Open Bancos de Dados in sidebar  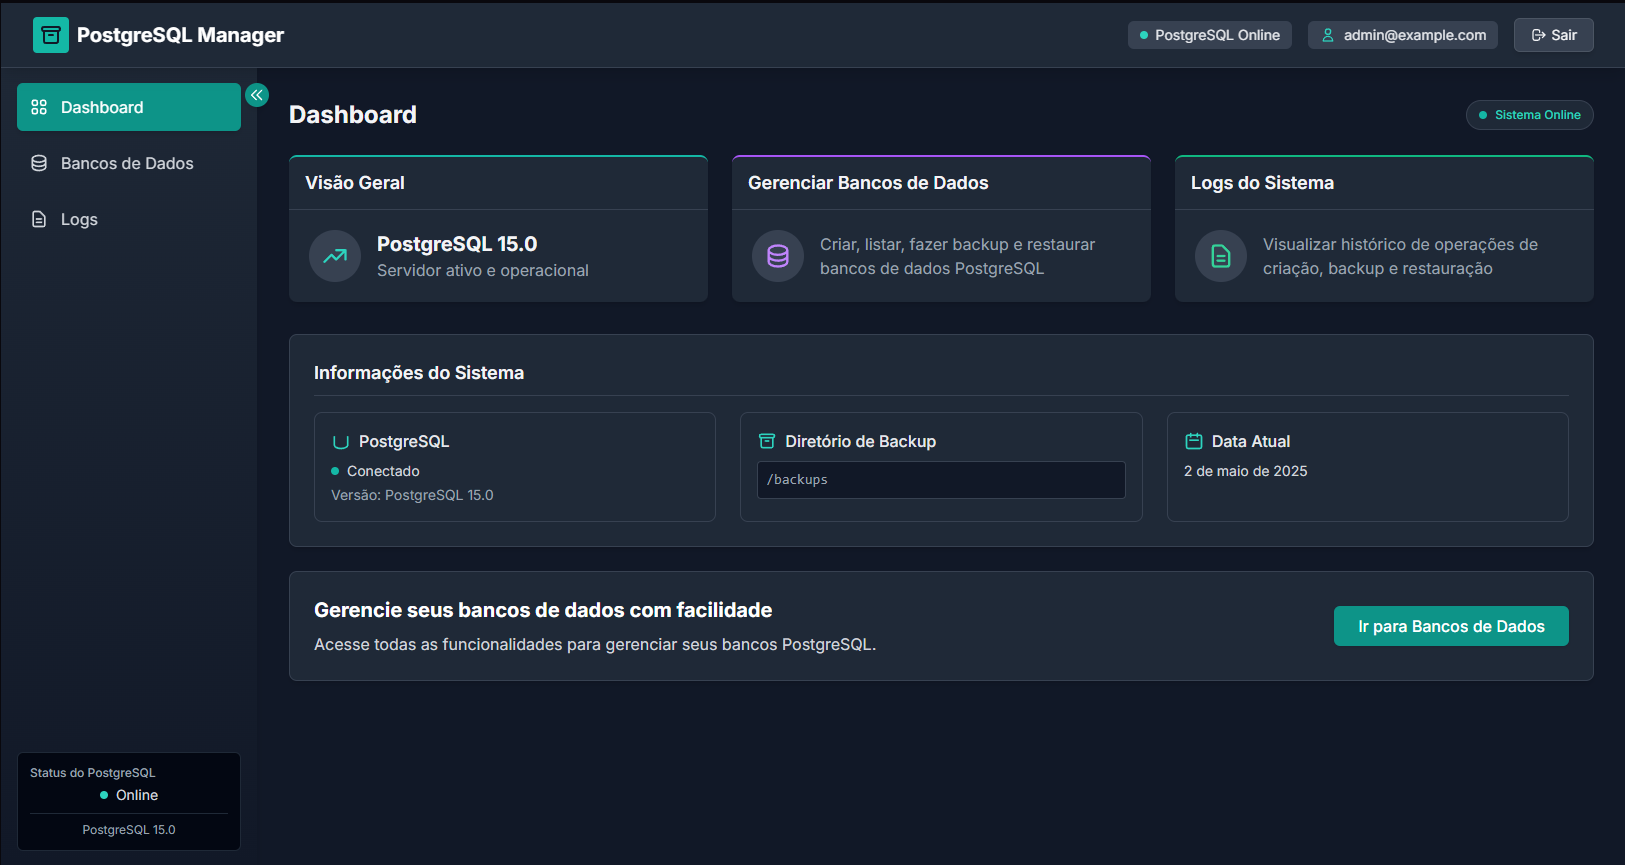pyautogui.click(x=129, y=163)
